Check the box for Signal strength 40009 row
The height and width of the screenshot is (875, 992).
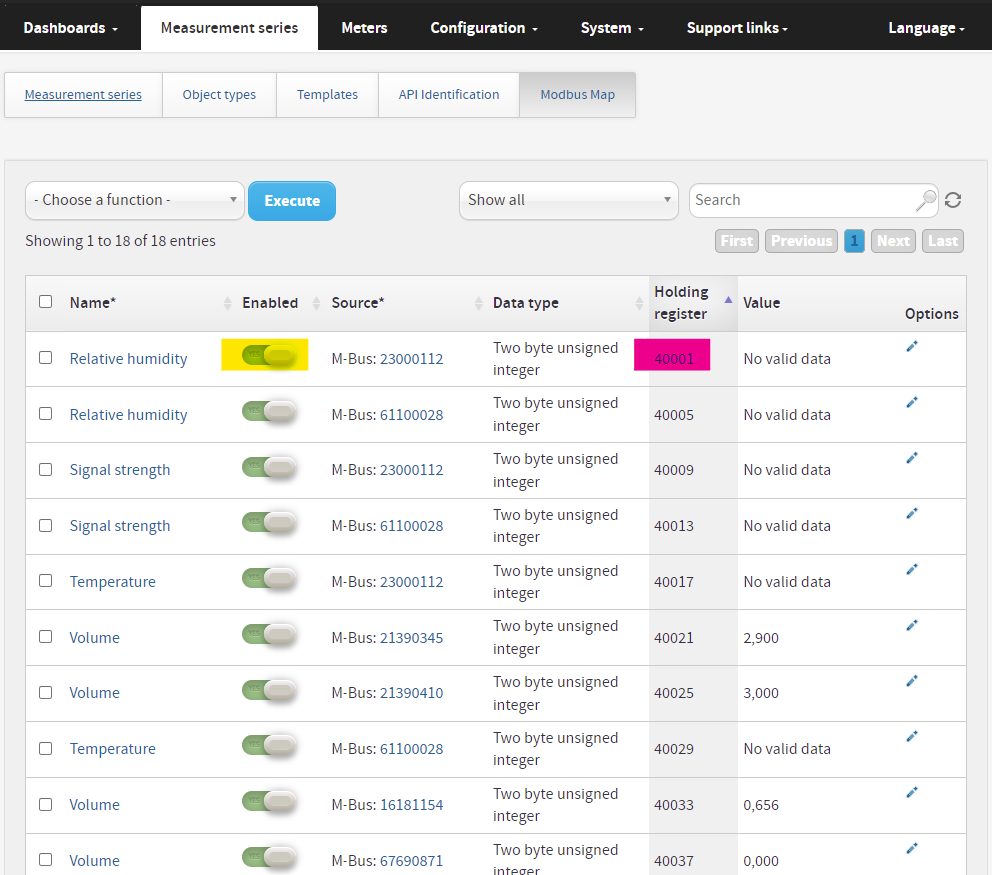(x=46, y=469)
